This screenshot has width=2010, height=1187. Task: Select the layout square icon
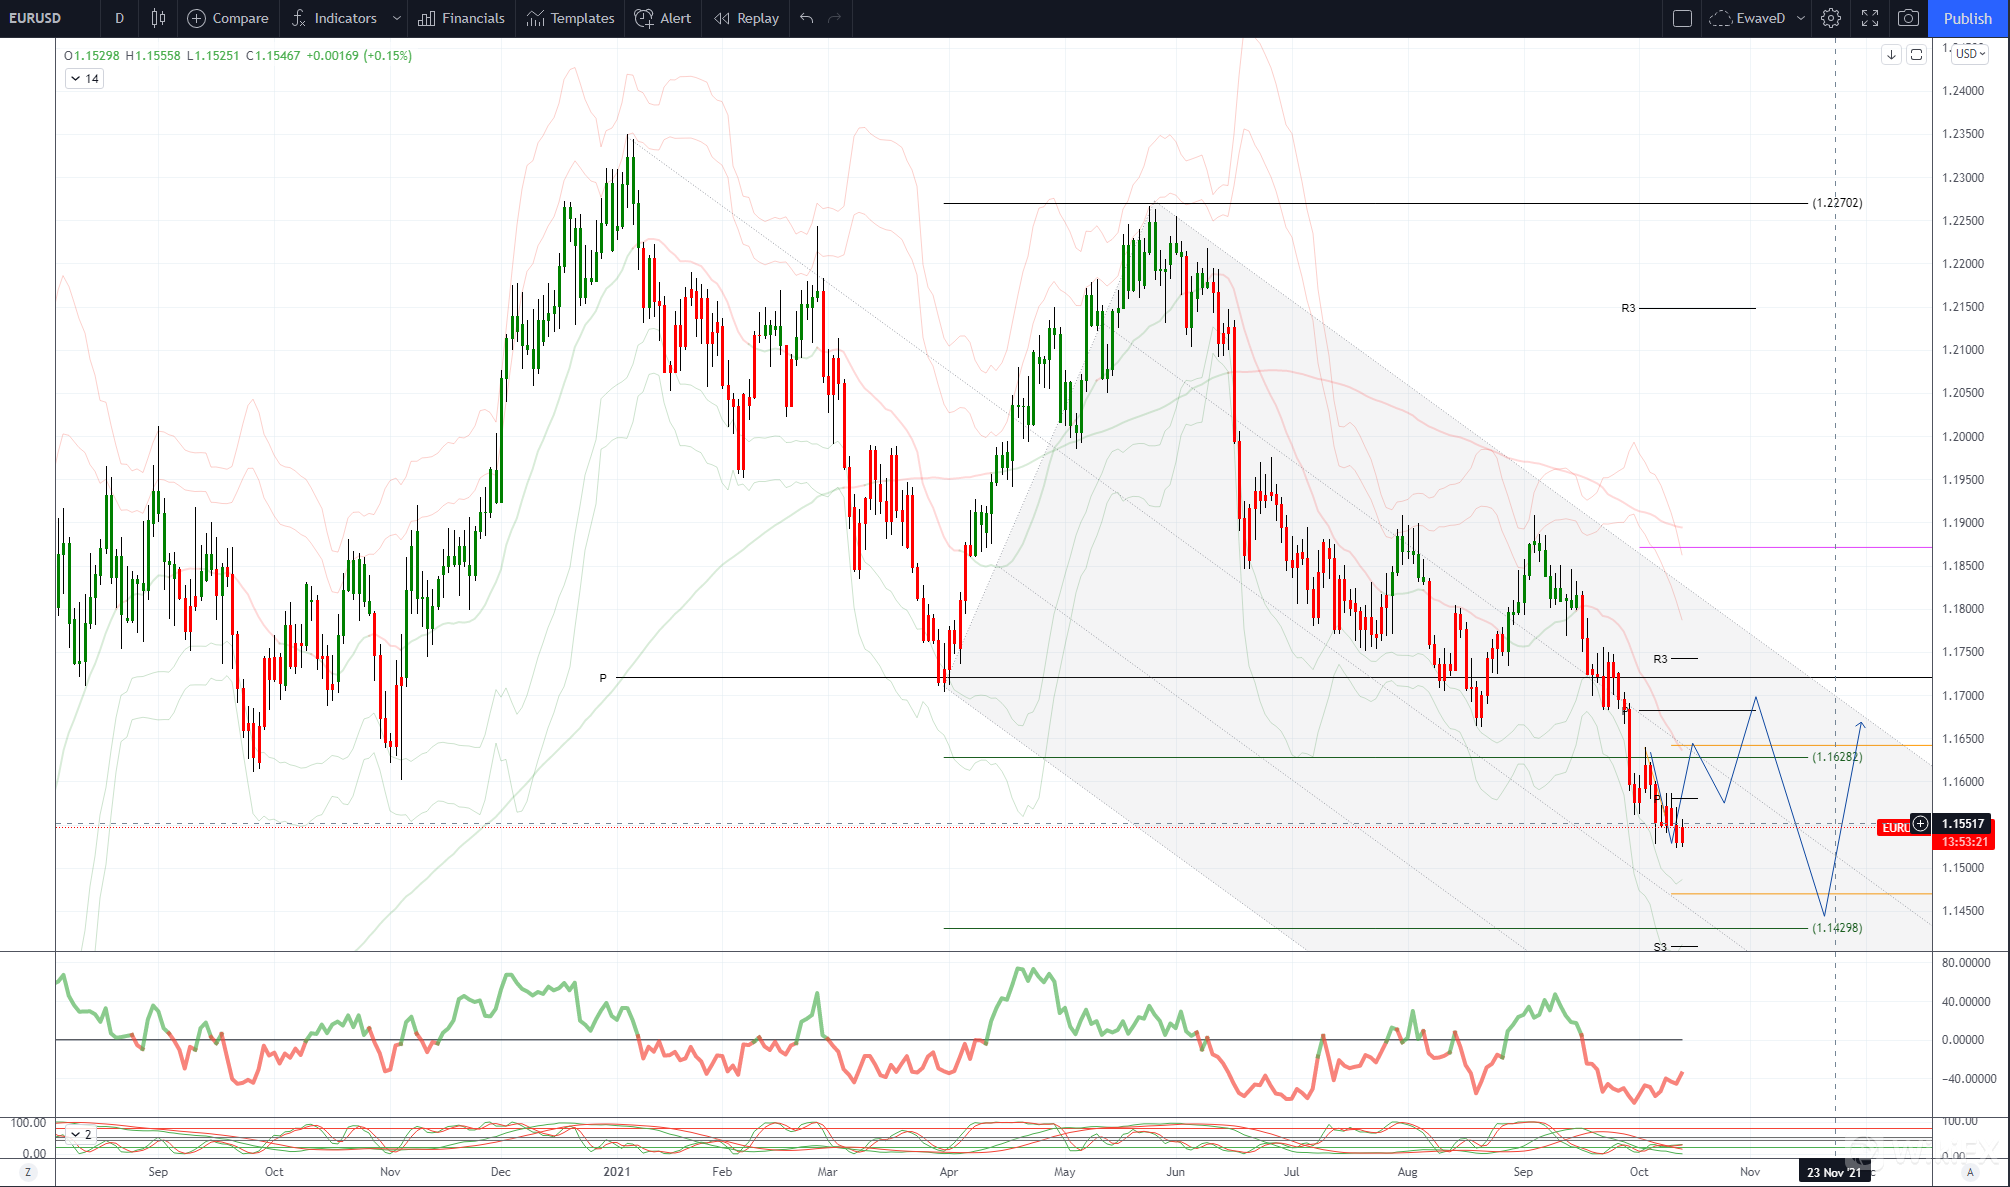(1682, 18)
